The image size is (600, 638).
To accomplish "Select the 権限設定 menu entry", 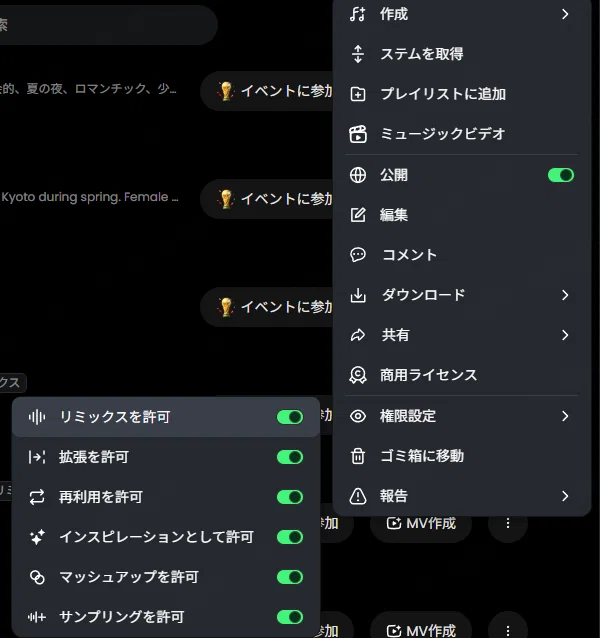I will tap(462, 416).
